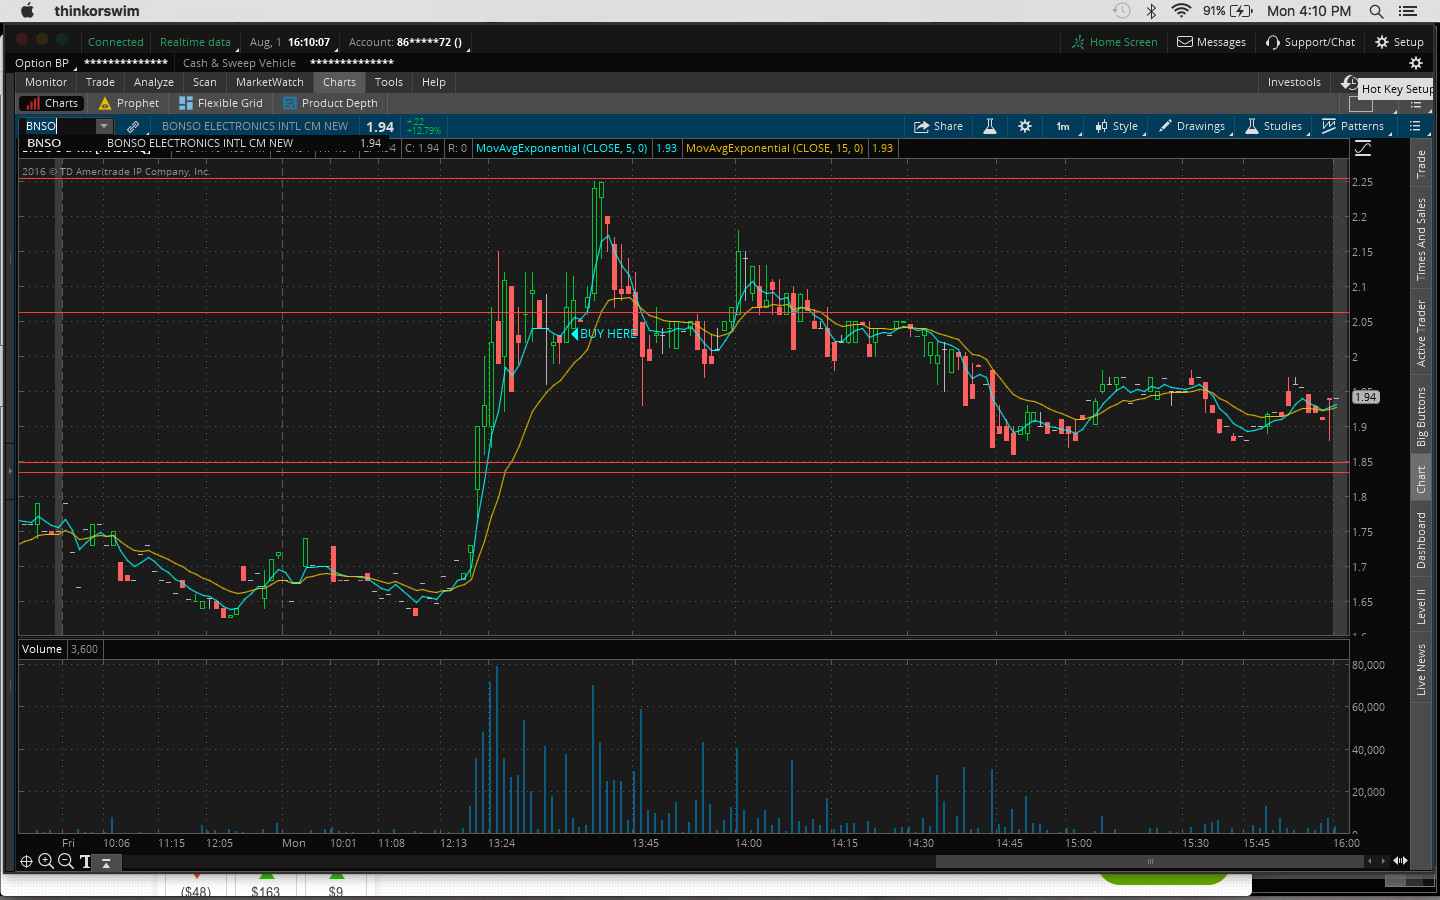This screenshot has height=900, width=1440.
Task: Click the chart scale line icon
Action: (1363, 148)
